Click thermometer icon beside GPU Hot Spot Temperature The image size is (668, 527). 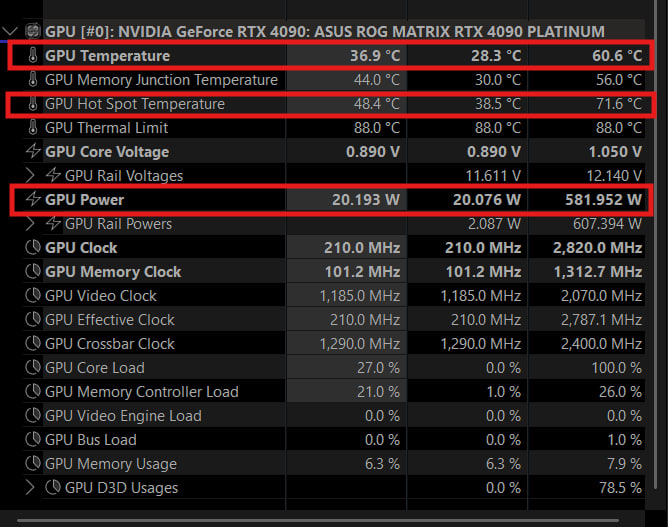click(x=33, y=104)
